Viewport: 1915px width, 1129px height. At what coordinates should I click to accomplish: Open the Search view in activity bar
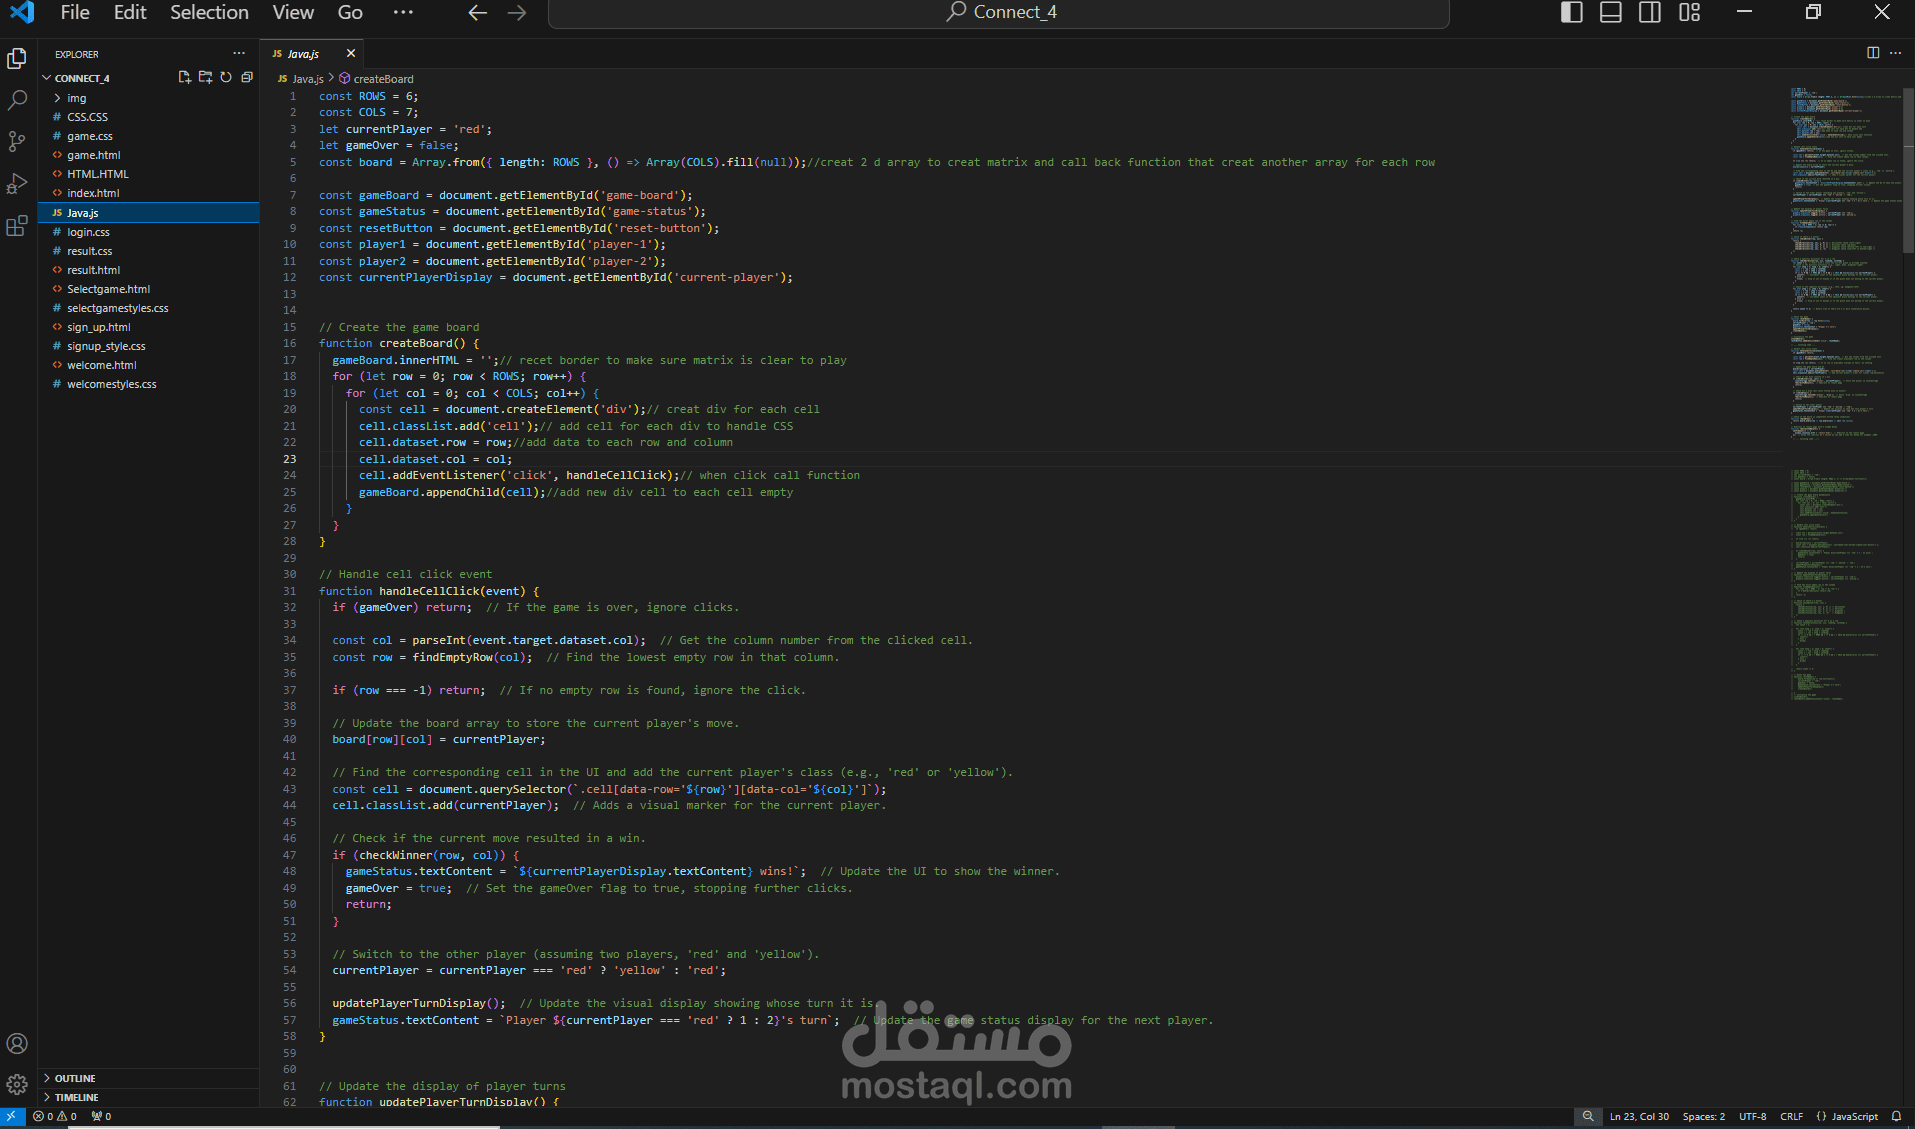pos(17,100)
